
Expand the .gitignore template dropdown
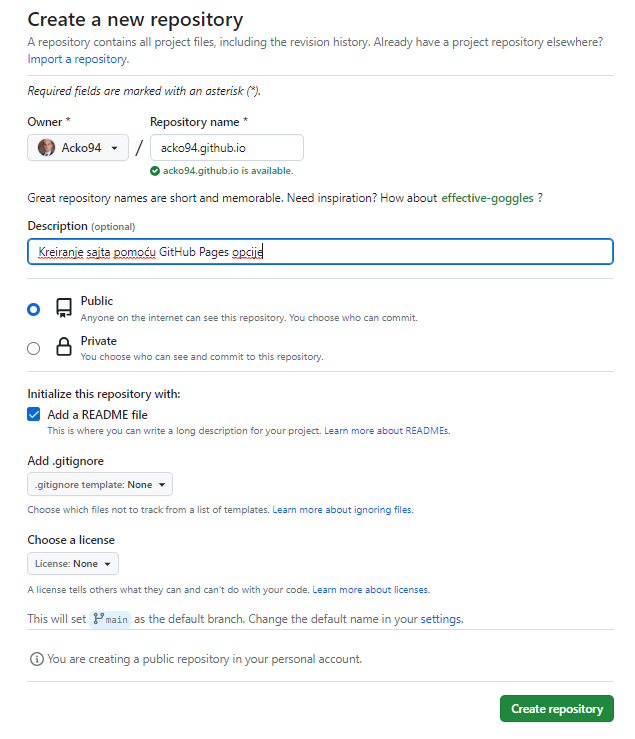point(100,484)
